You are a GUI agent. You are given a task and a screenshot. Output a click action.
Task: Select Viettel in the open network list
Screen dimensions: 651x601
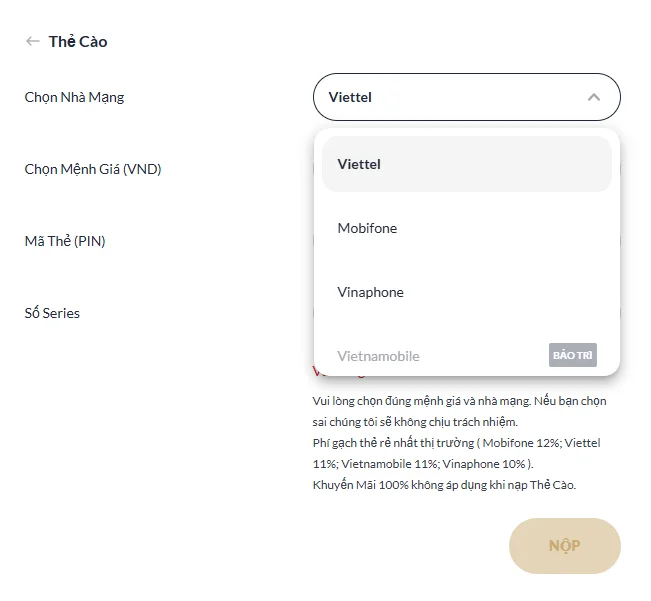click(466, 164)
